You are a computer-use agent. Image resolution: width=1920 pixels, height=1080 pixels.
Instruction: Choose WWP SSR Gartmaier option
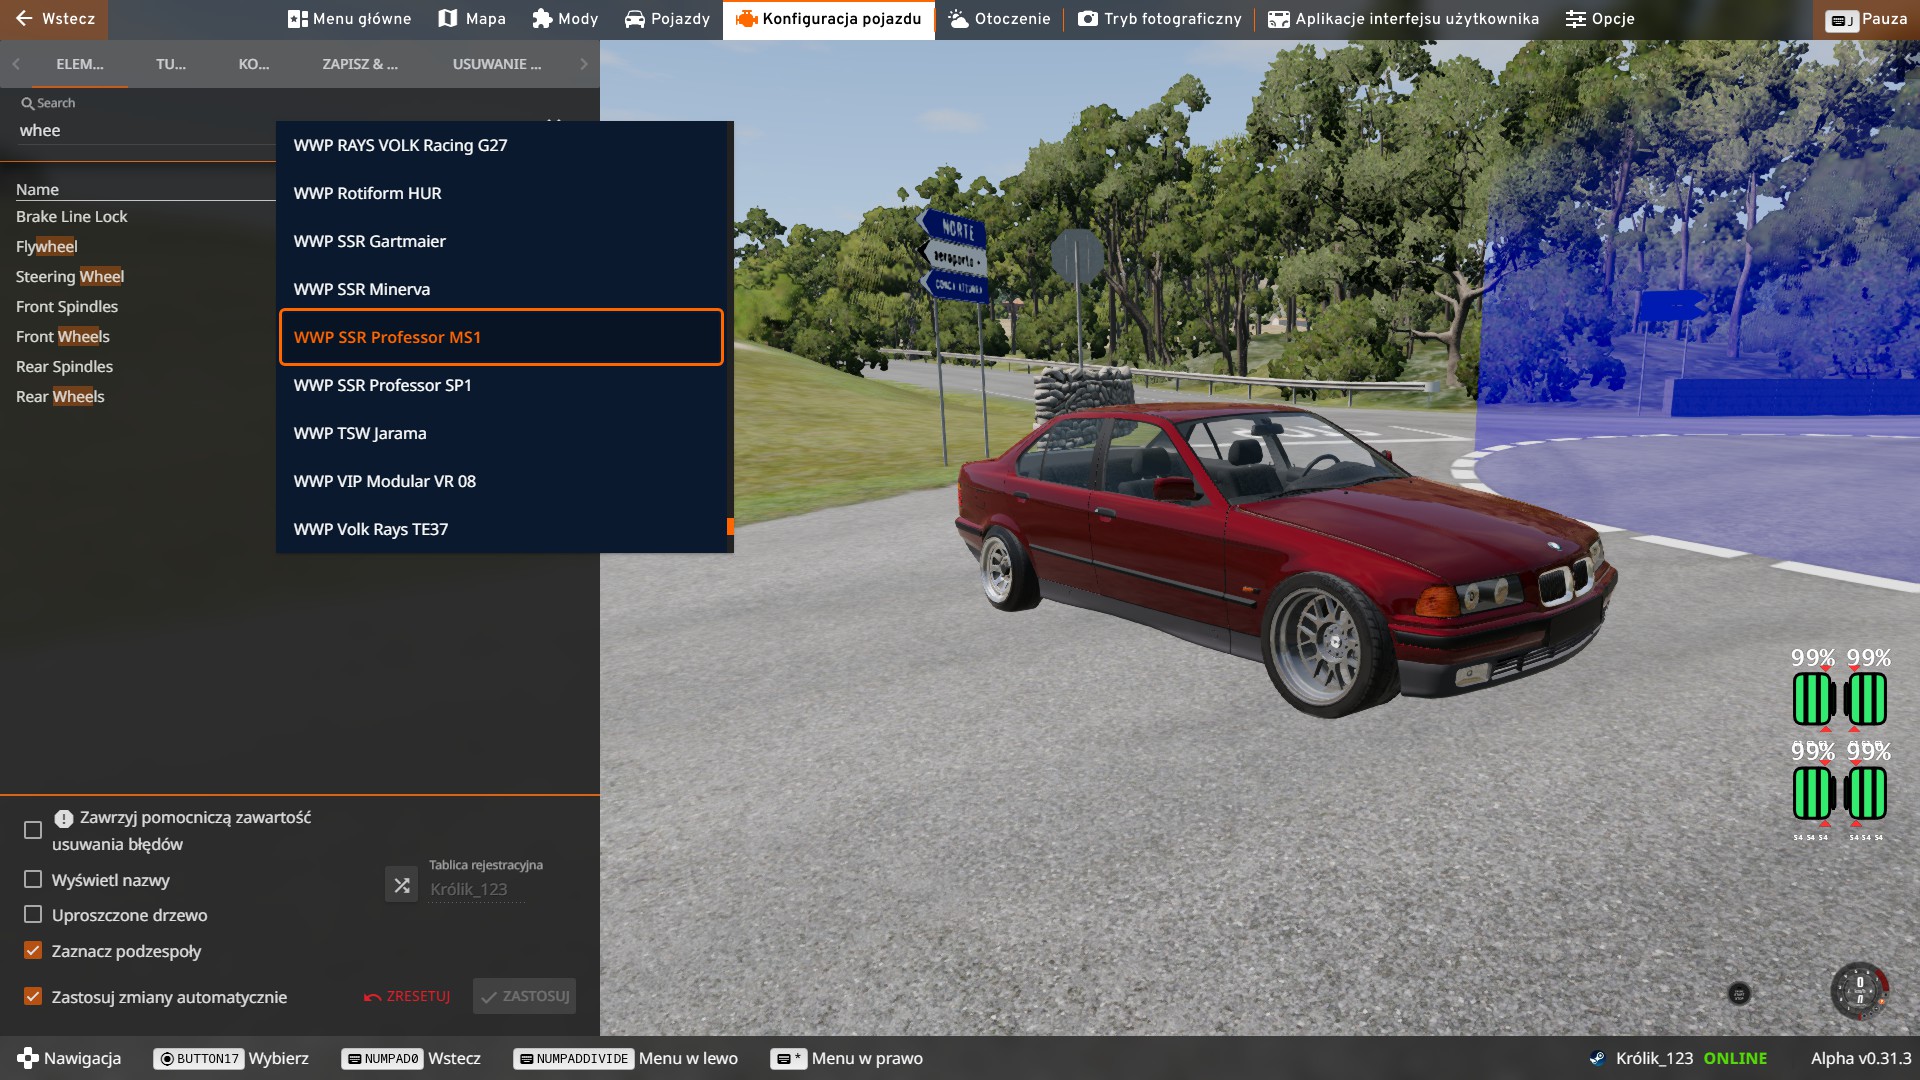coord(501,241)
